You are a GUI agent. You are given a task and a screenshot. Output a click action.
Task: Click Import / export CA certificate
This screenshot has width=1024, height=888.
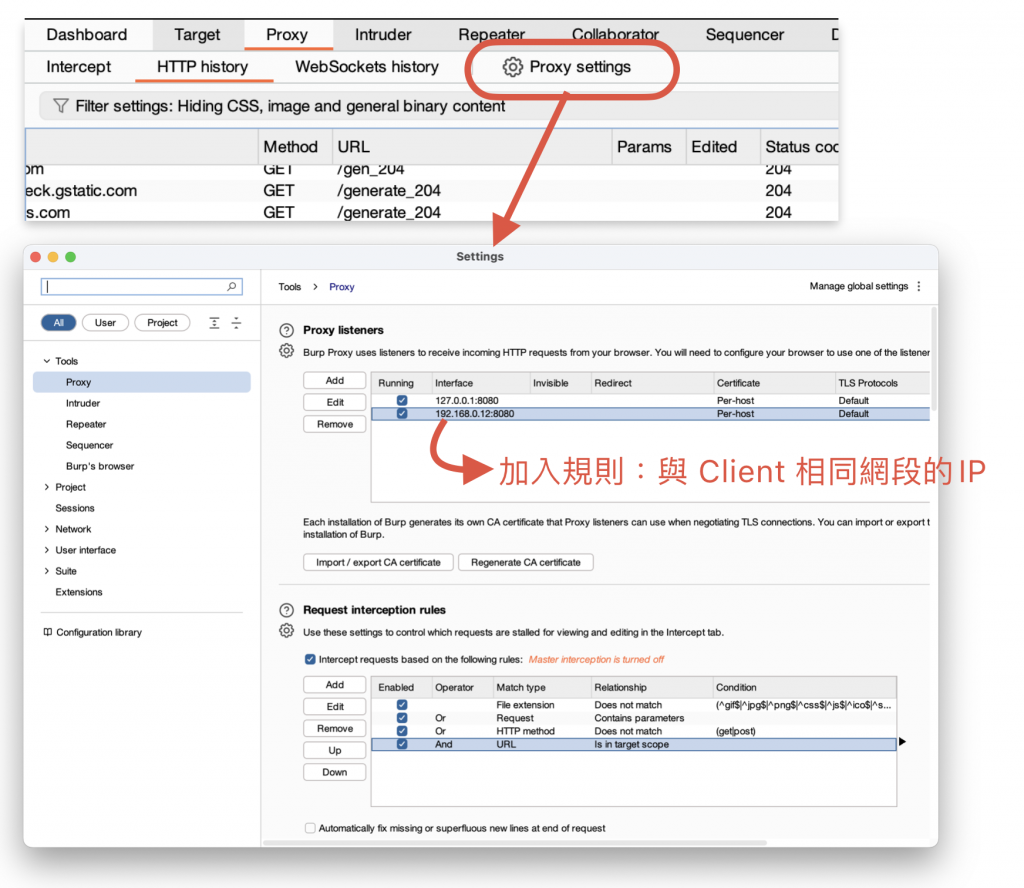(378, 562)
